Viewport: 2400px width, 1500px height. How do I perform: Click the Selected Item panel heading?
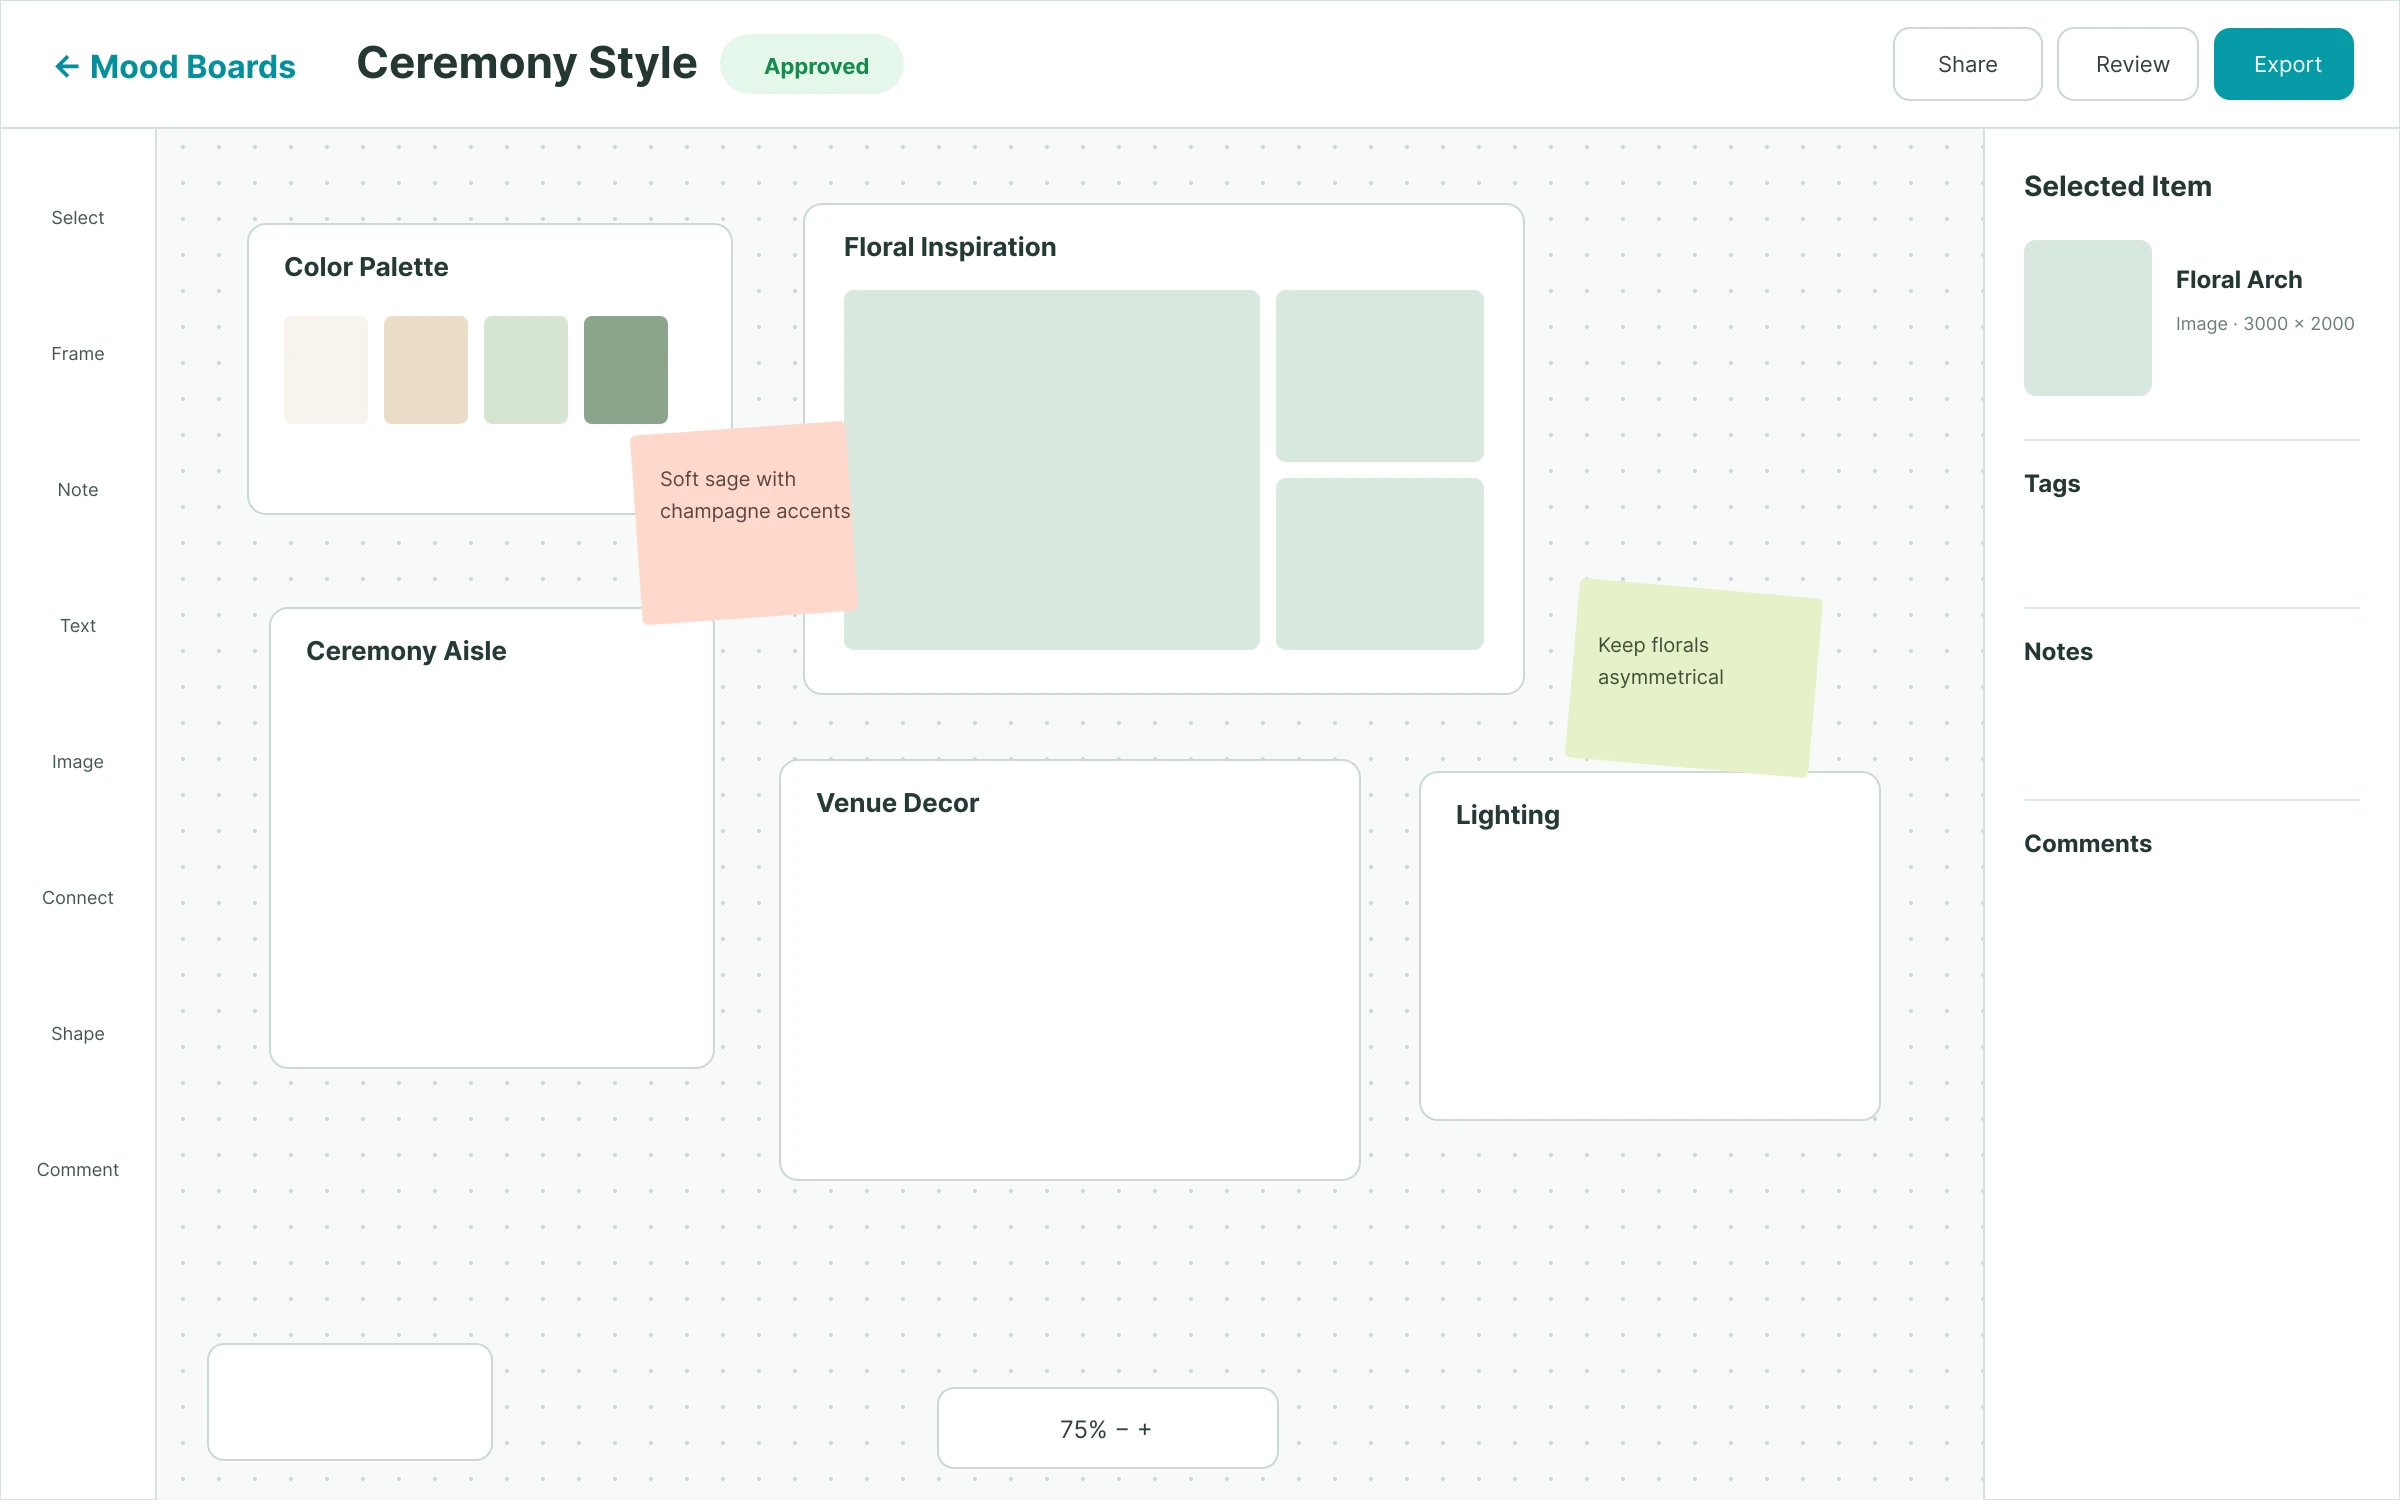point(2118,186)
